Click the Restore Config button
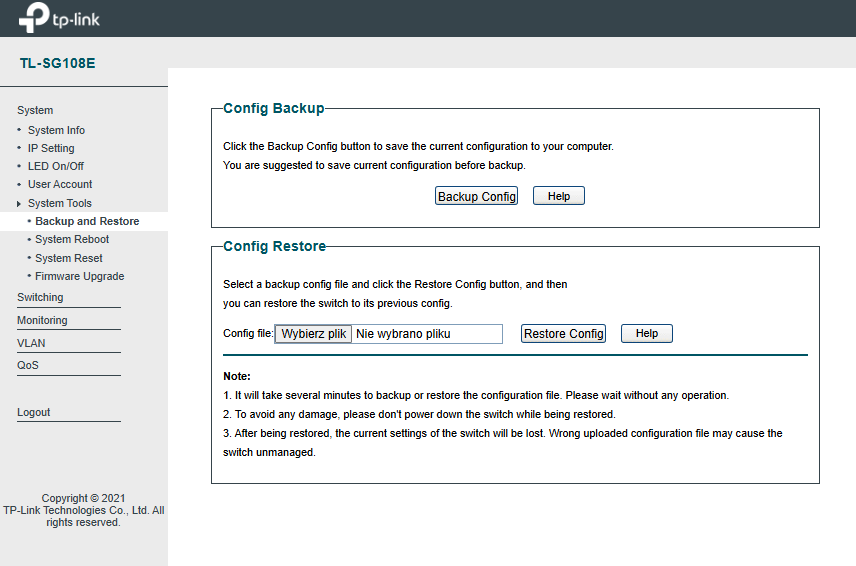The image size is (856, 566). [563, 333]
